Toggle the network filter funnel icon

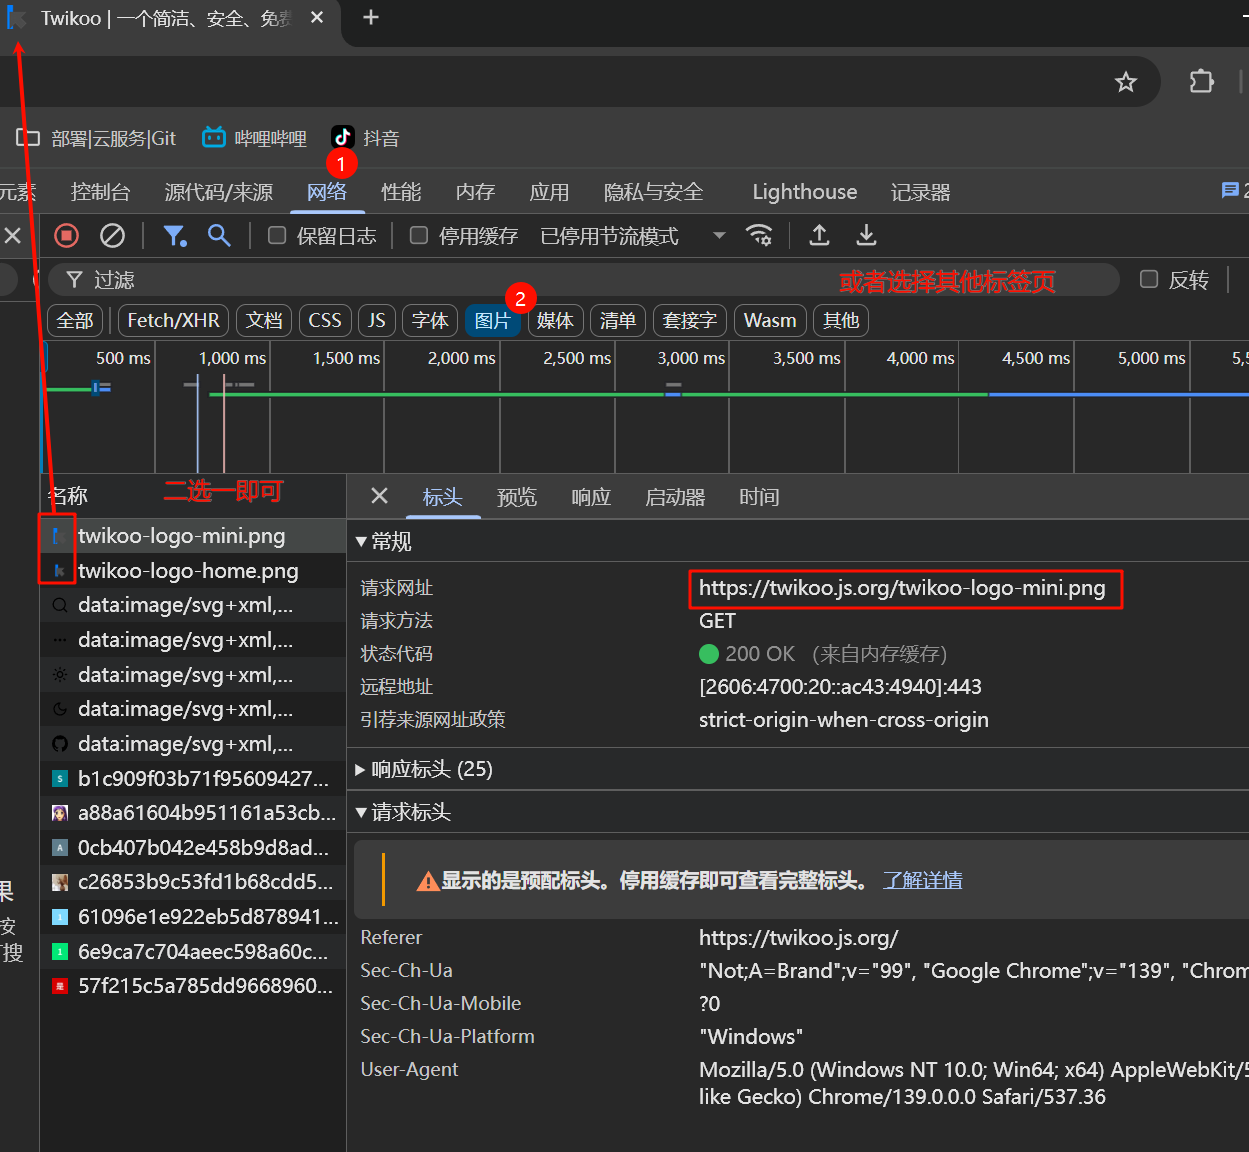tap(175, 236)
